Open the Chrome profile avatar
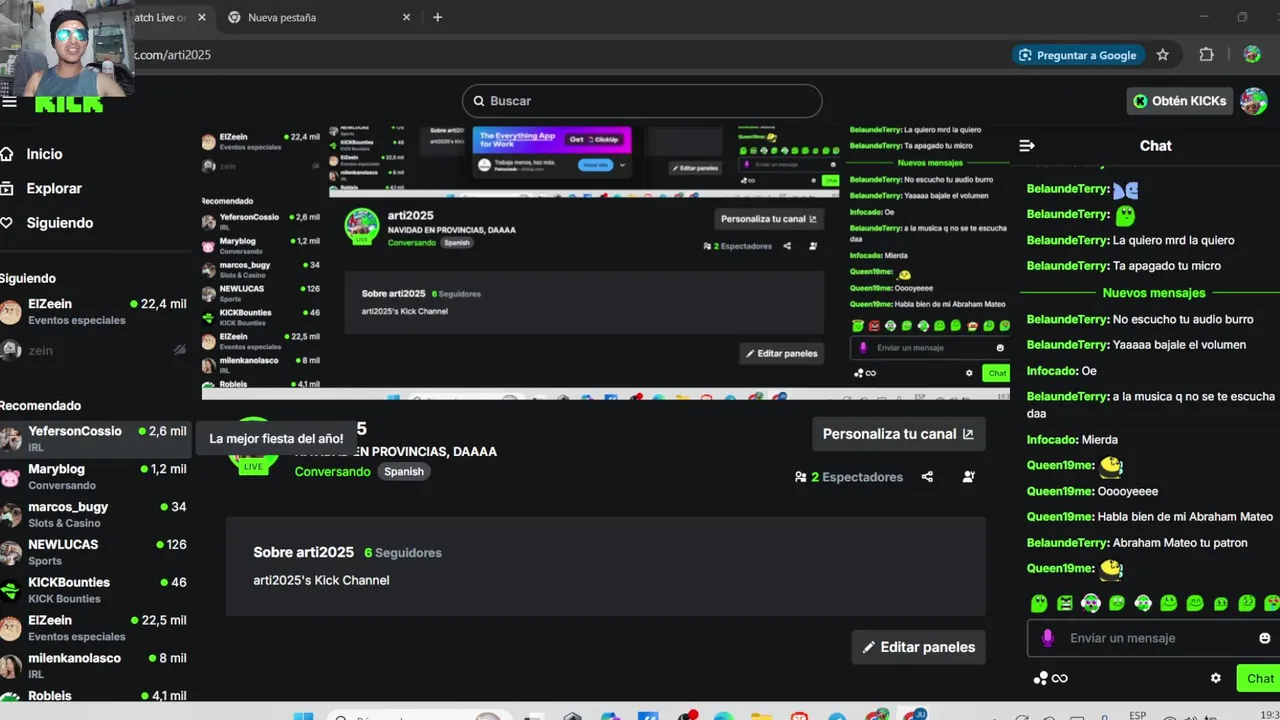 point(1252,55)
